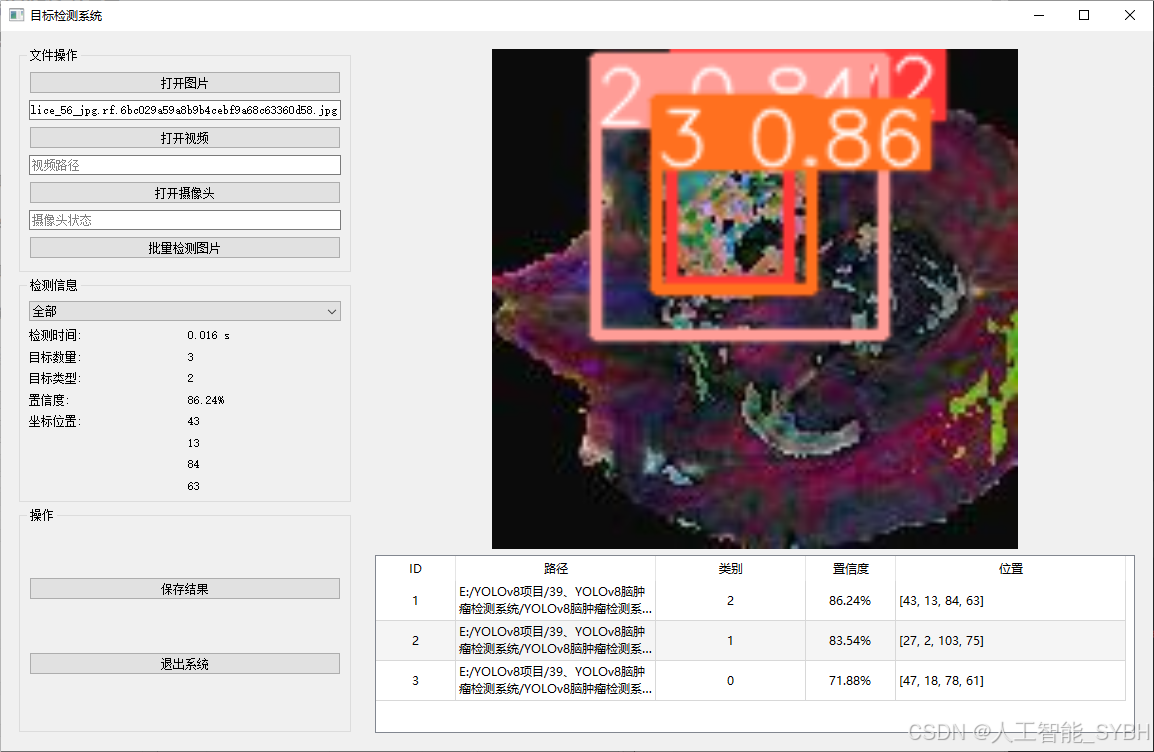1154x752 pixels.
Task: Click the 打开图片 button
Action: click(185, 82)
